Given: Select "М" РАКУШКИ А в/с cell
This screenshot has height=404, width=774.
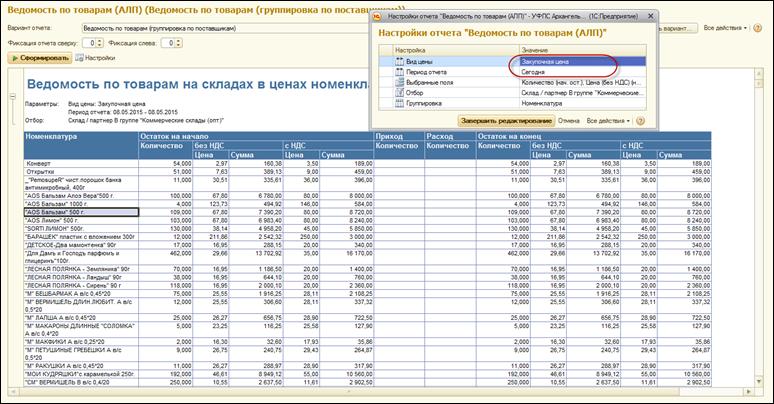Looking at the screenshot, I should [81, 366].
